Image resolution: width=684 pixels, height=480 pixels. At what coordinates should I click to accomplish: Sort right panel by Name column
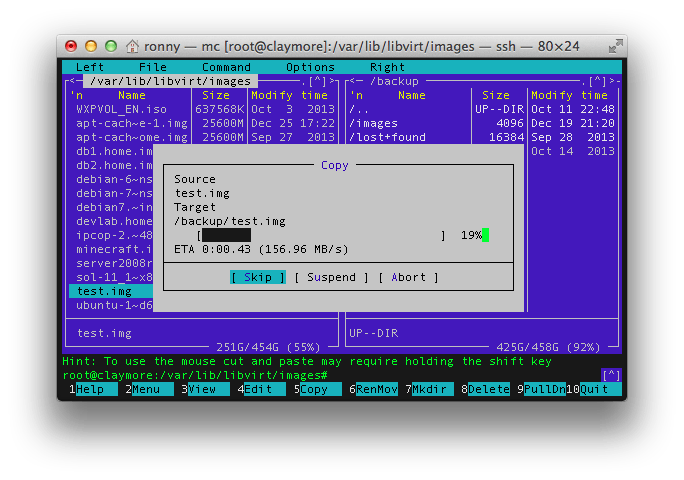point(412,95)
